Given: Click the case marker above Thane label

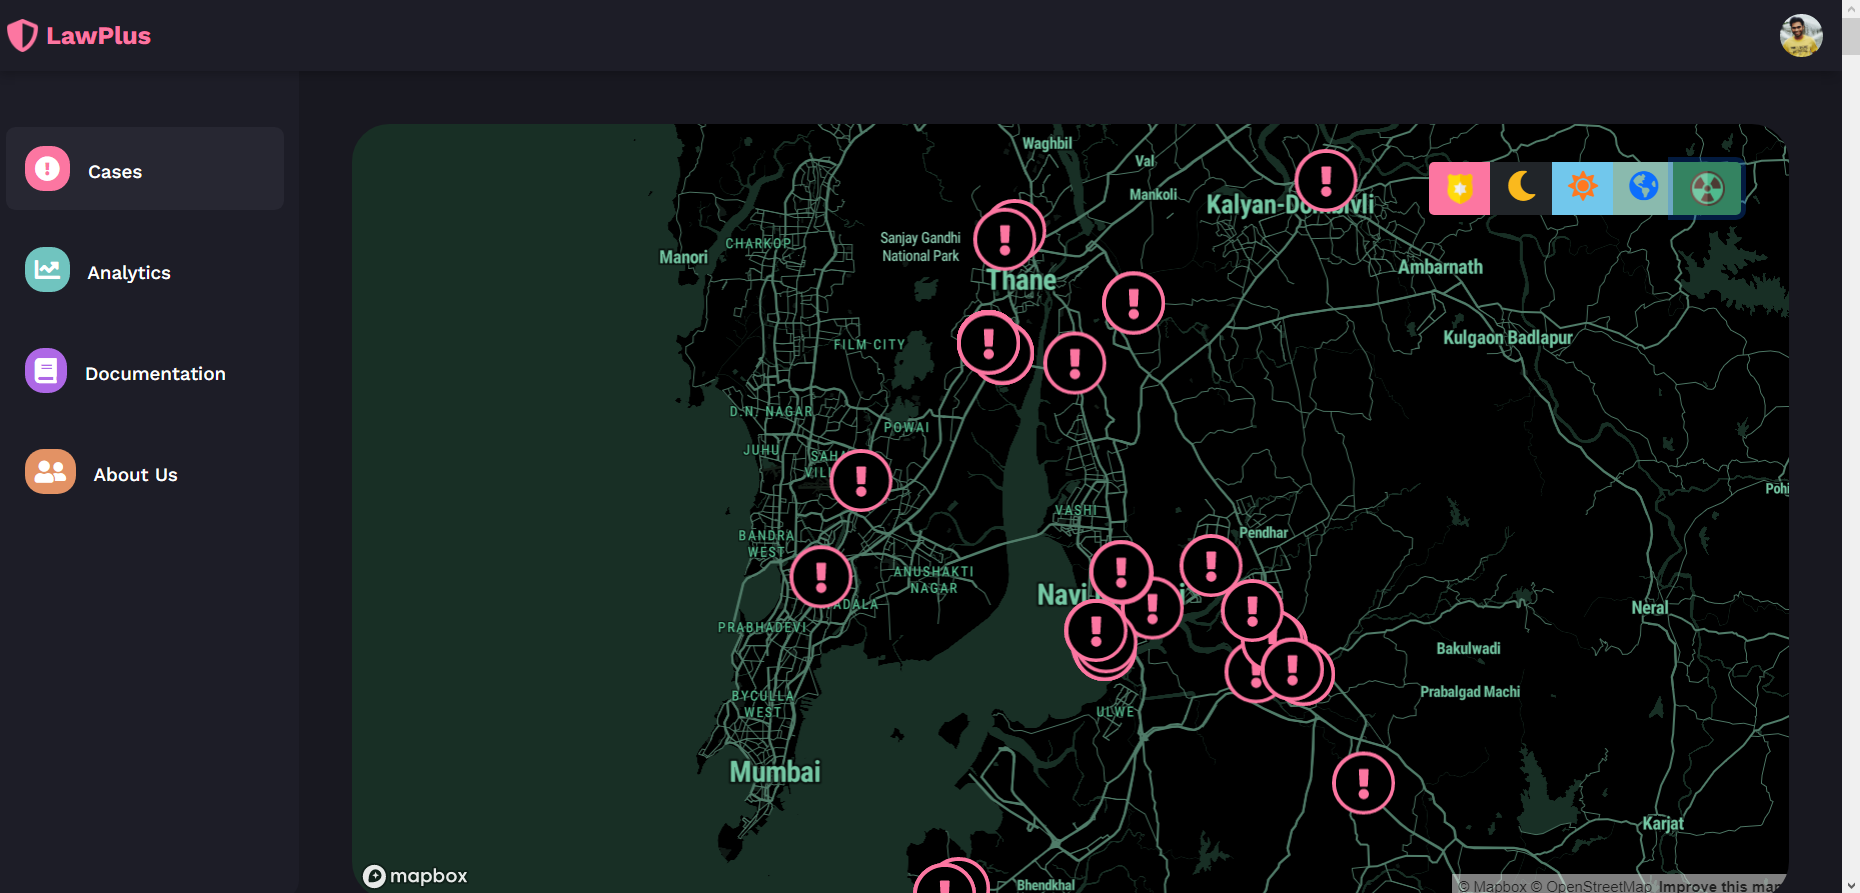Looking at the screenshot, I should 1005,240.
